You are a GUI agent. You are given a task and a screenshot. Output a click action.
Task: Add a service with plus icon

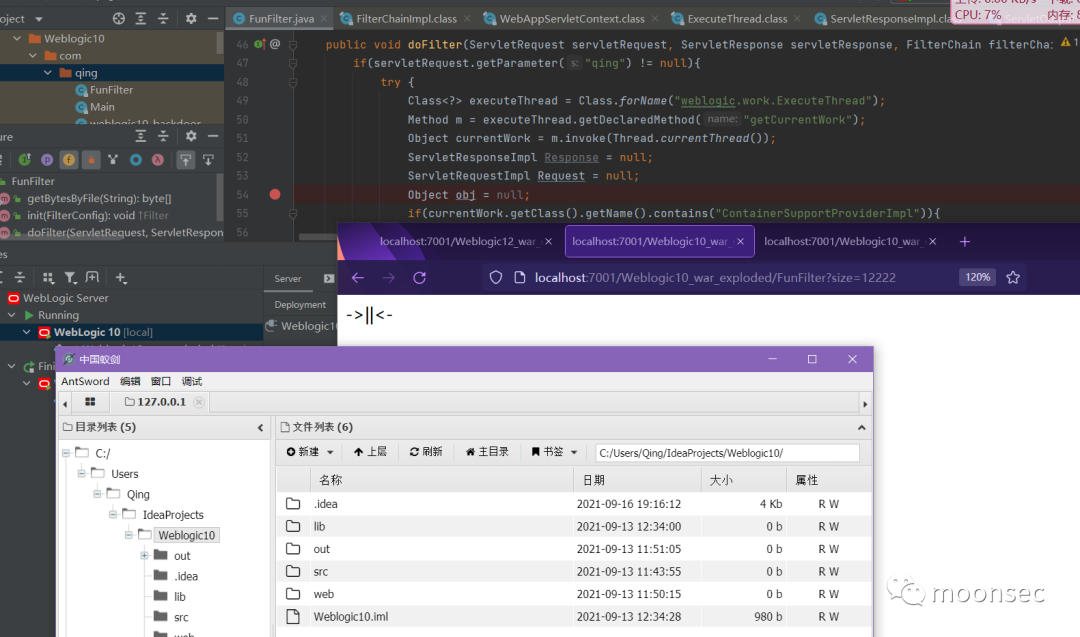[121, 278]
